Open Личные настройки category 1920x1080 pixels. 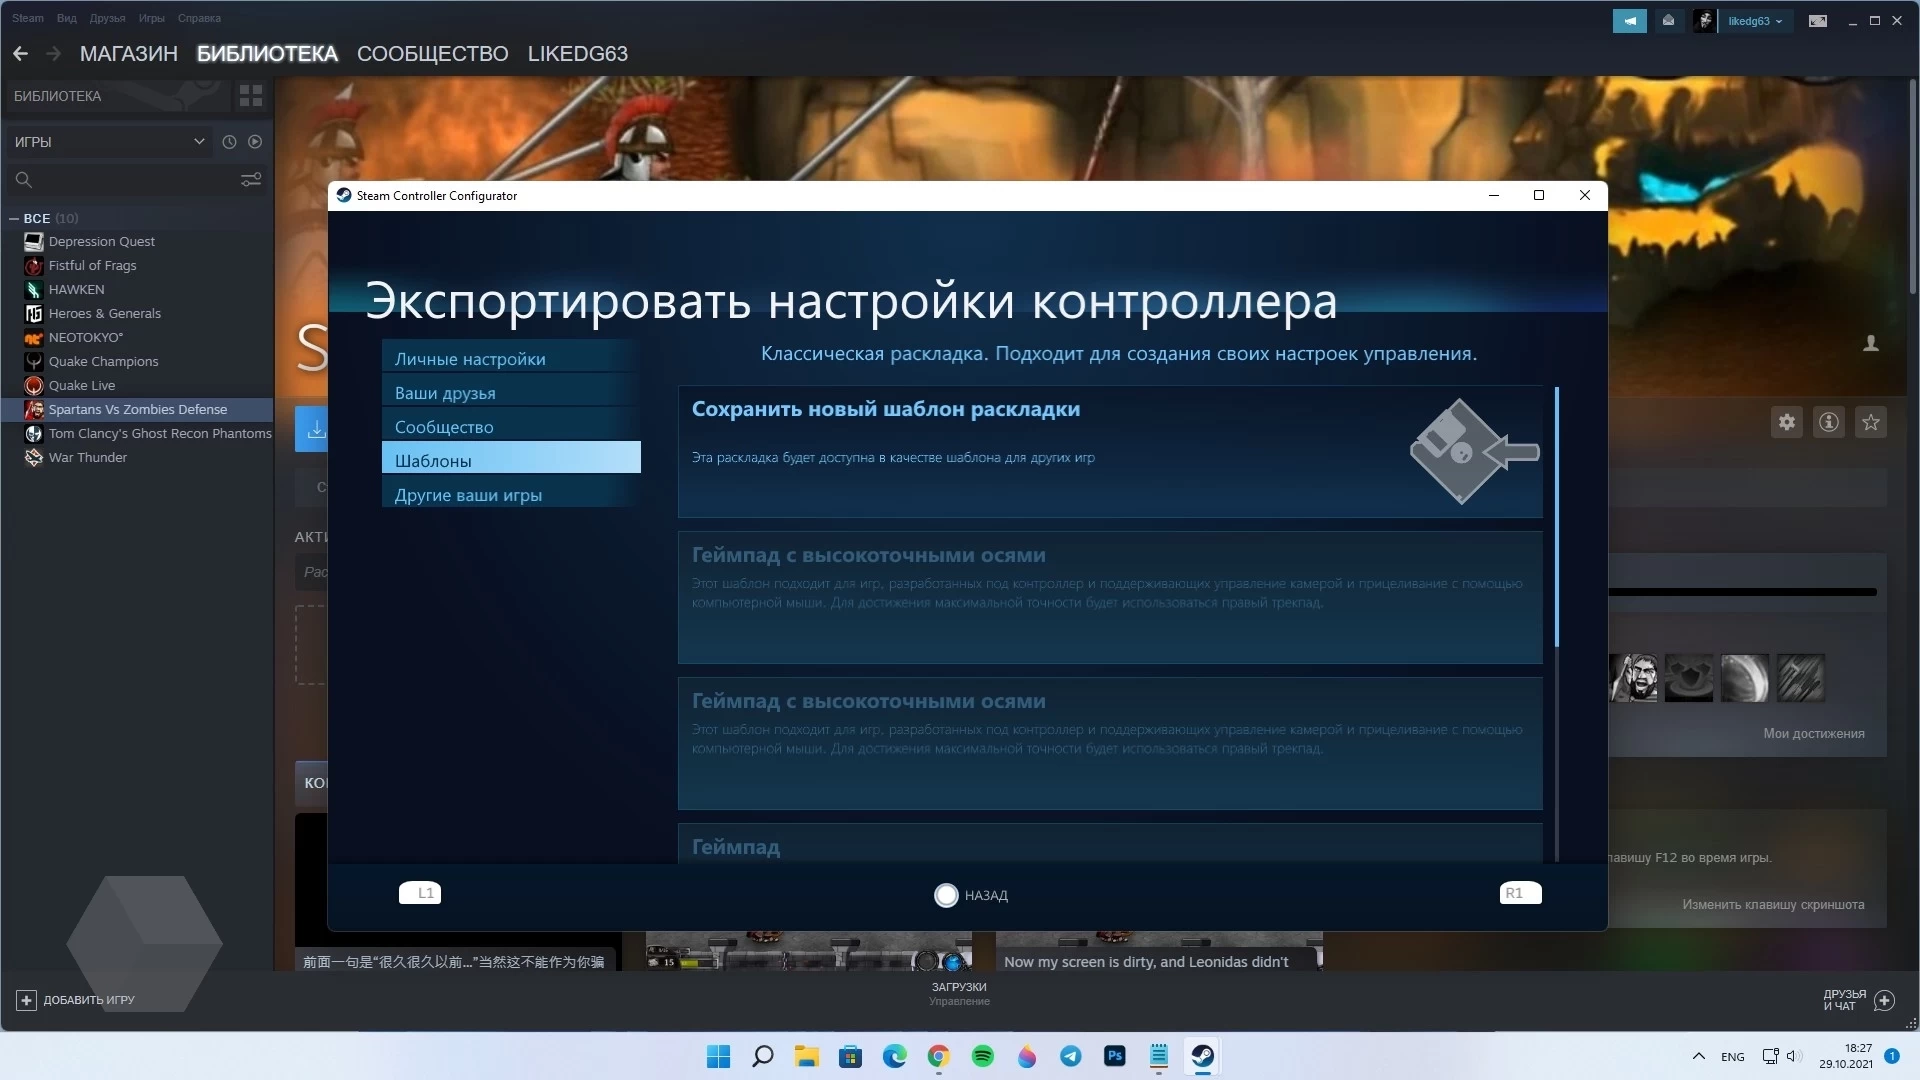pos(511,358)
